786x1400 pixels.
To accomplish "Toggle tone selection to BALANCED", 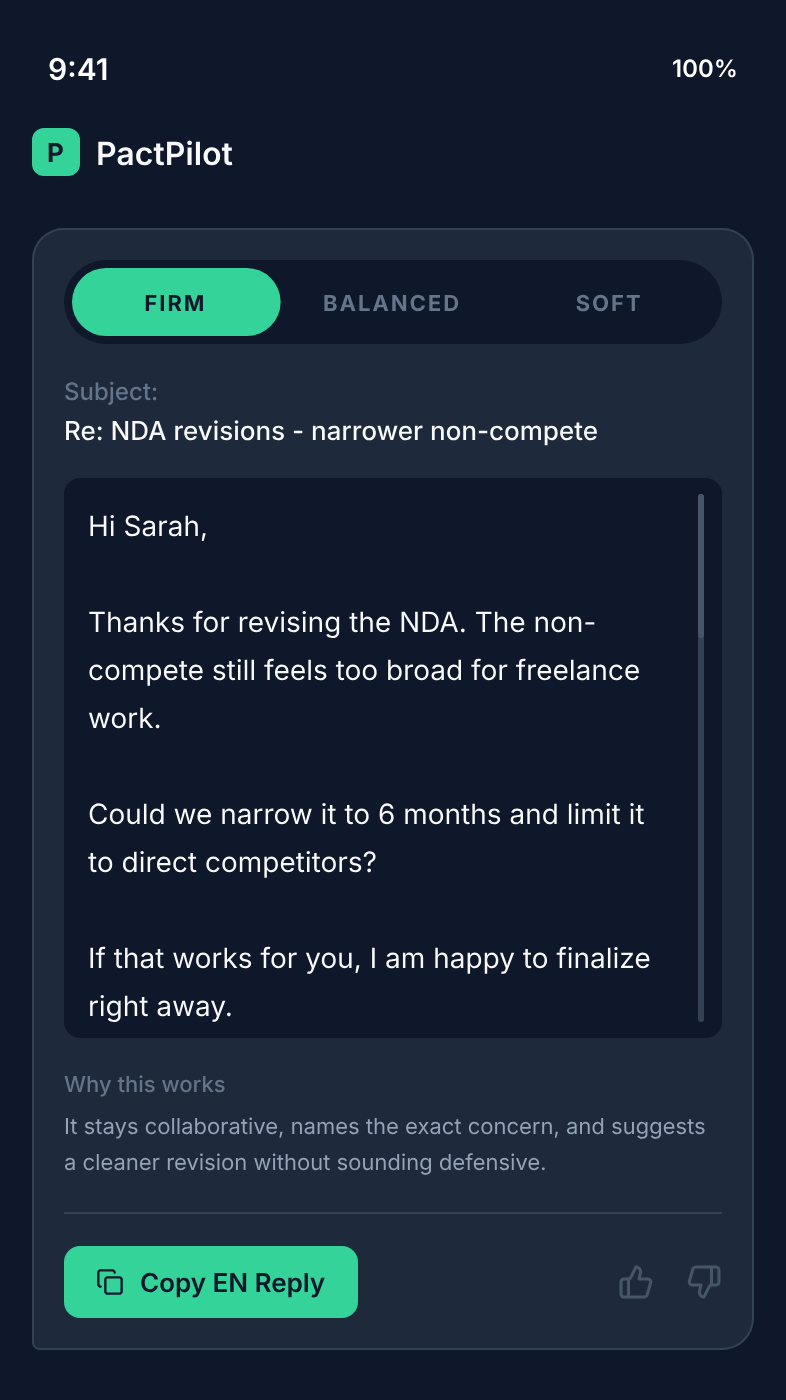I will [390, 302].
